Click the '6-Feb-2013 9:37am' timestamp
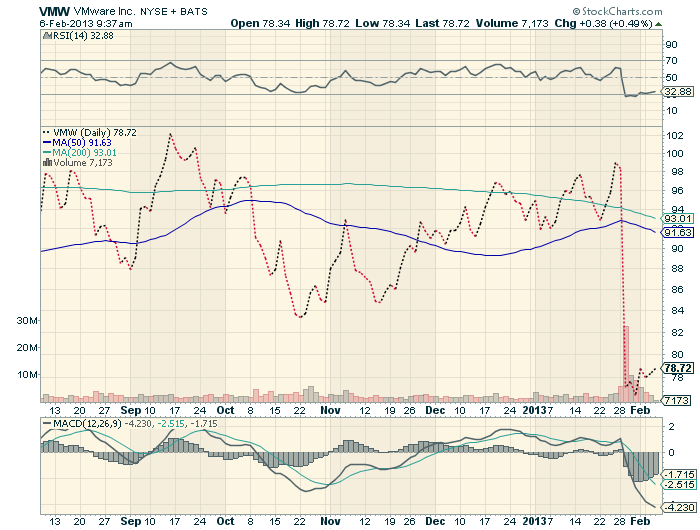 tap(85, 24)
